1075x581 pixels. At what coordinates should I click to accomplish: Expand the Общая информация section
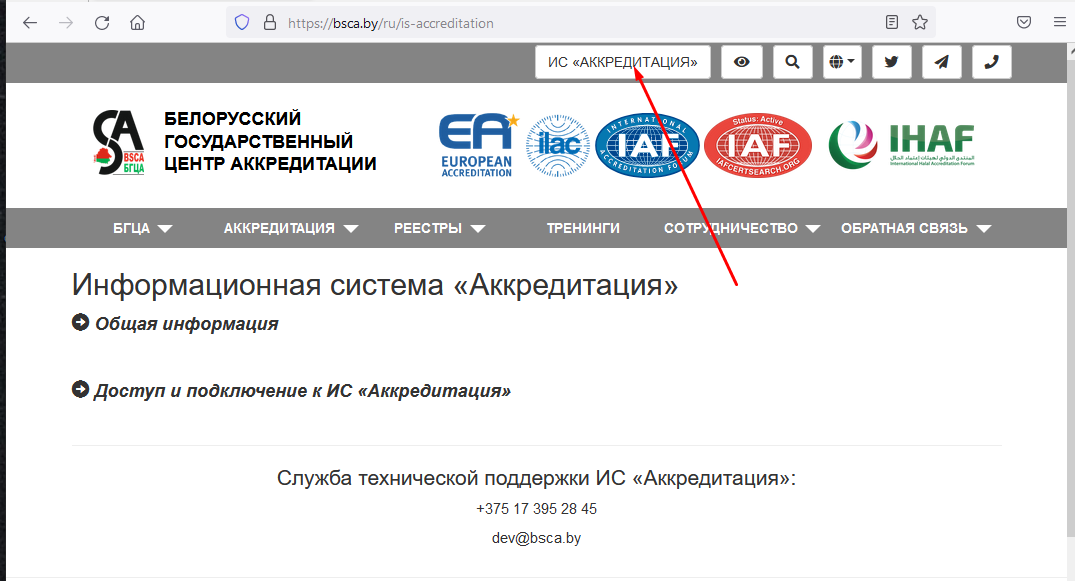point(186,324)
